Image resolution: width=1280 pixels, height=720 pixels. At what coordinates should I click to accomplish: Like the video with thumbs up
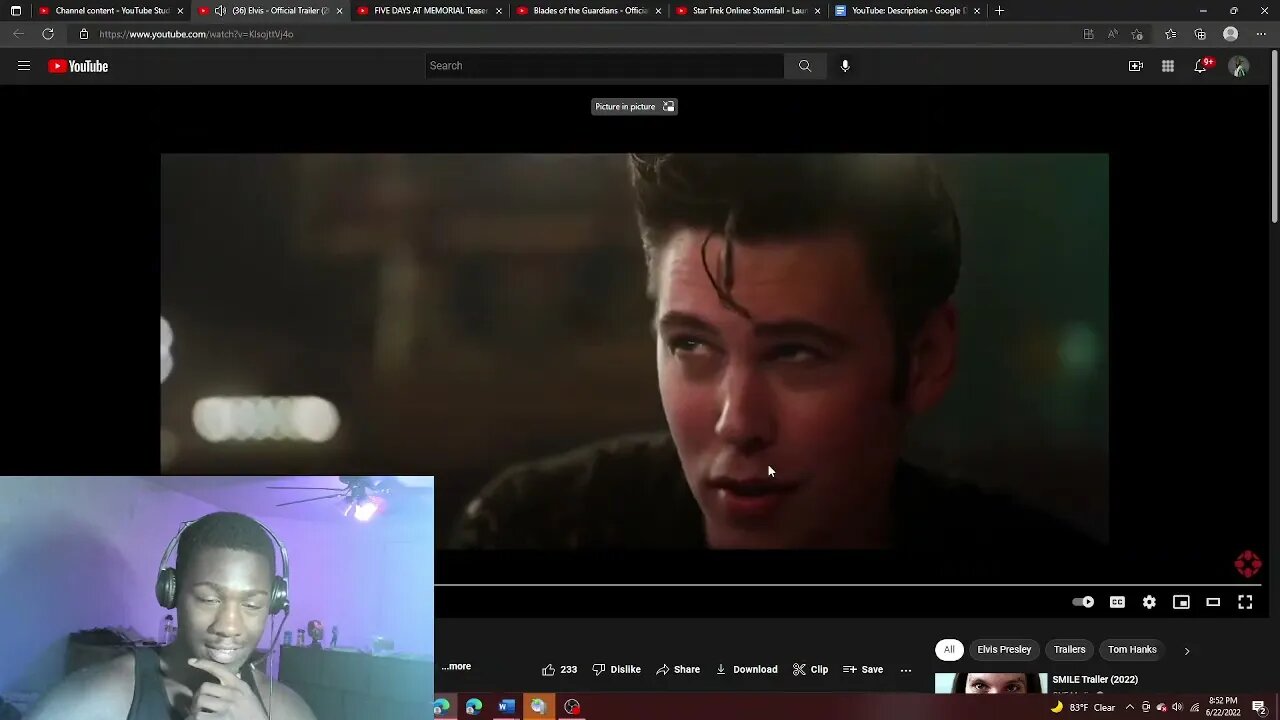pos(559,670)
